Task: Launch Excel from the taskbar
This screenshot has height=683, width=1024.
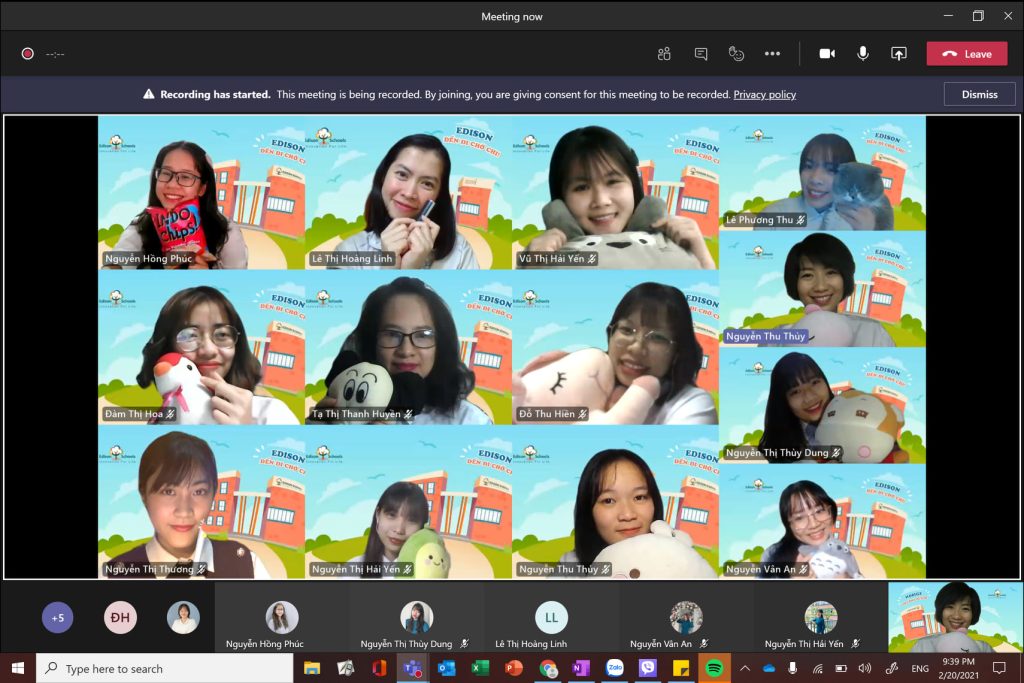Action: [x=480, y=668]
